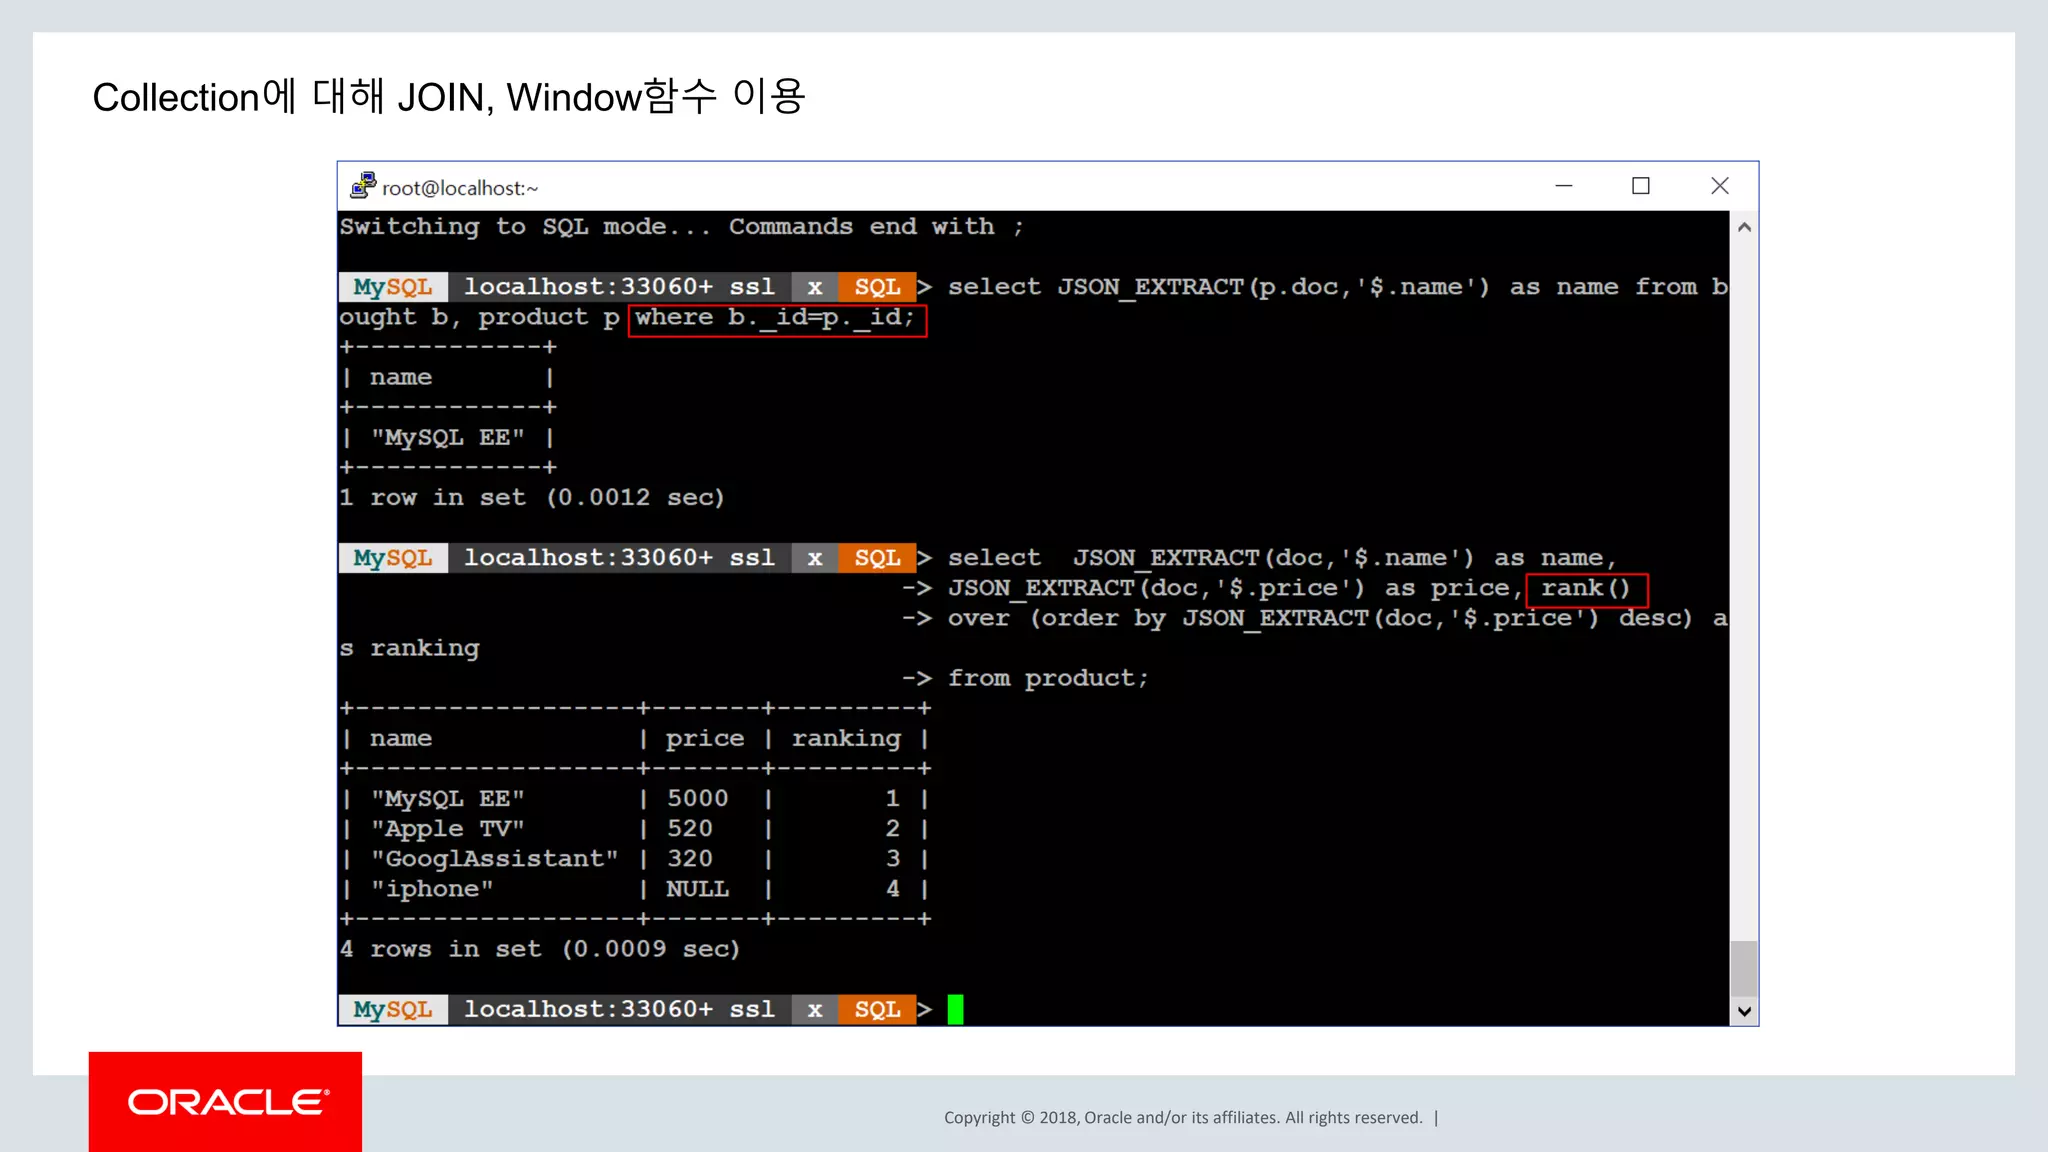Click ranking value 1 in MySQL EE row
The image size is (2048, 1152).
[893, 799]
